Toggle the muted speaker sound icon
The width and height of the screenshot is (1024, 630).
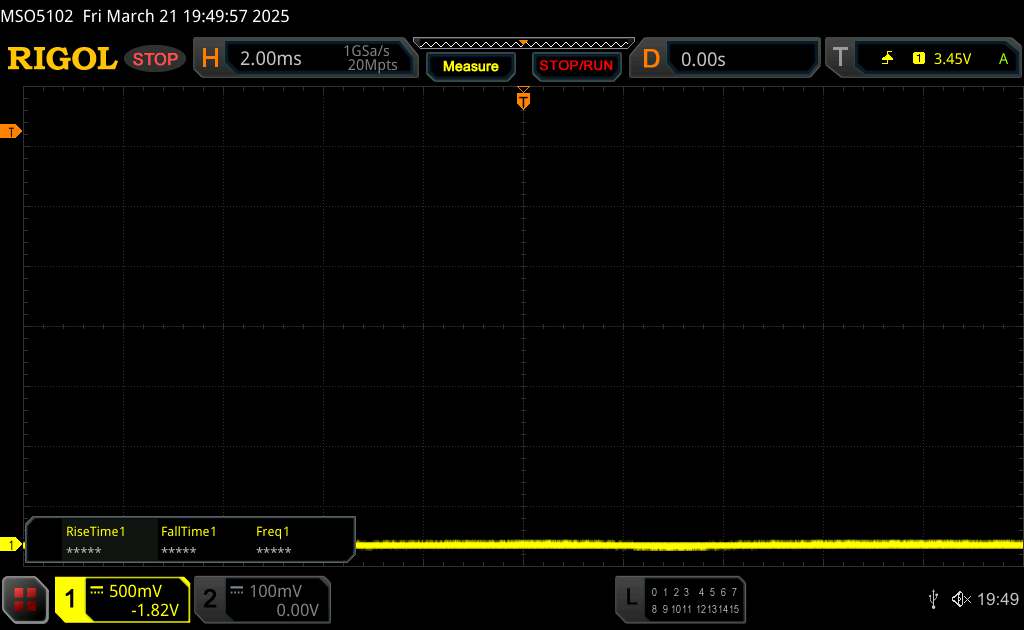(961, 599)
